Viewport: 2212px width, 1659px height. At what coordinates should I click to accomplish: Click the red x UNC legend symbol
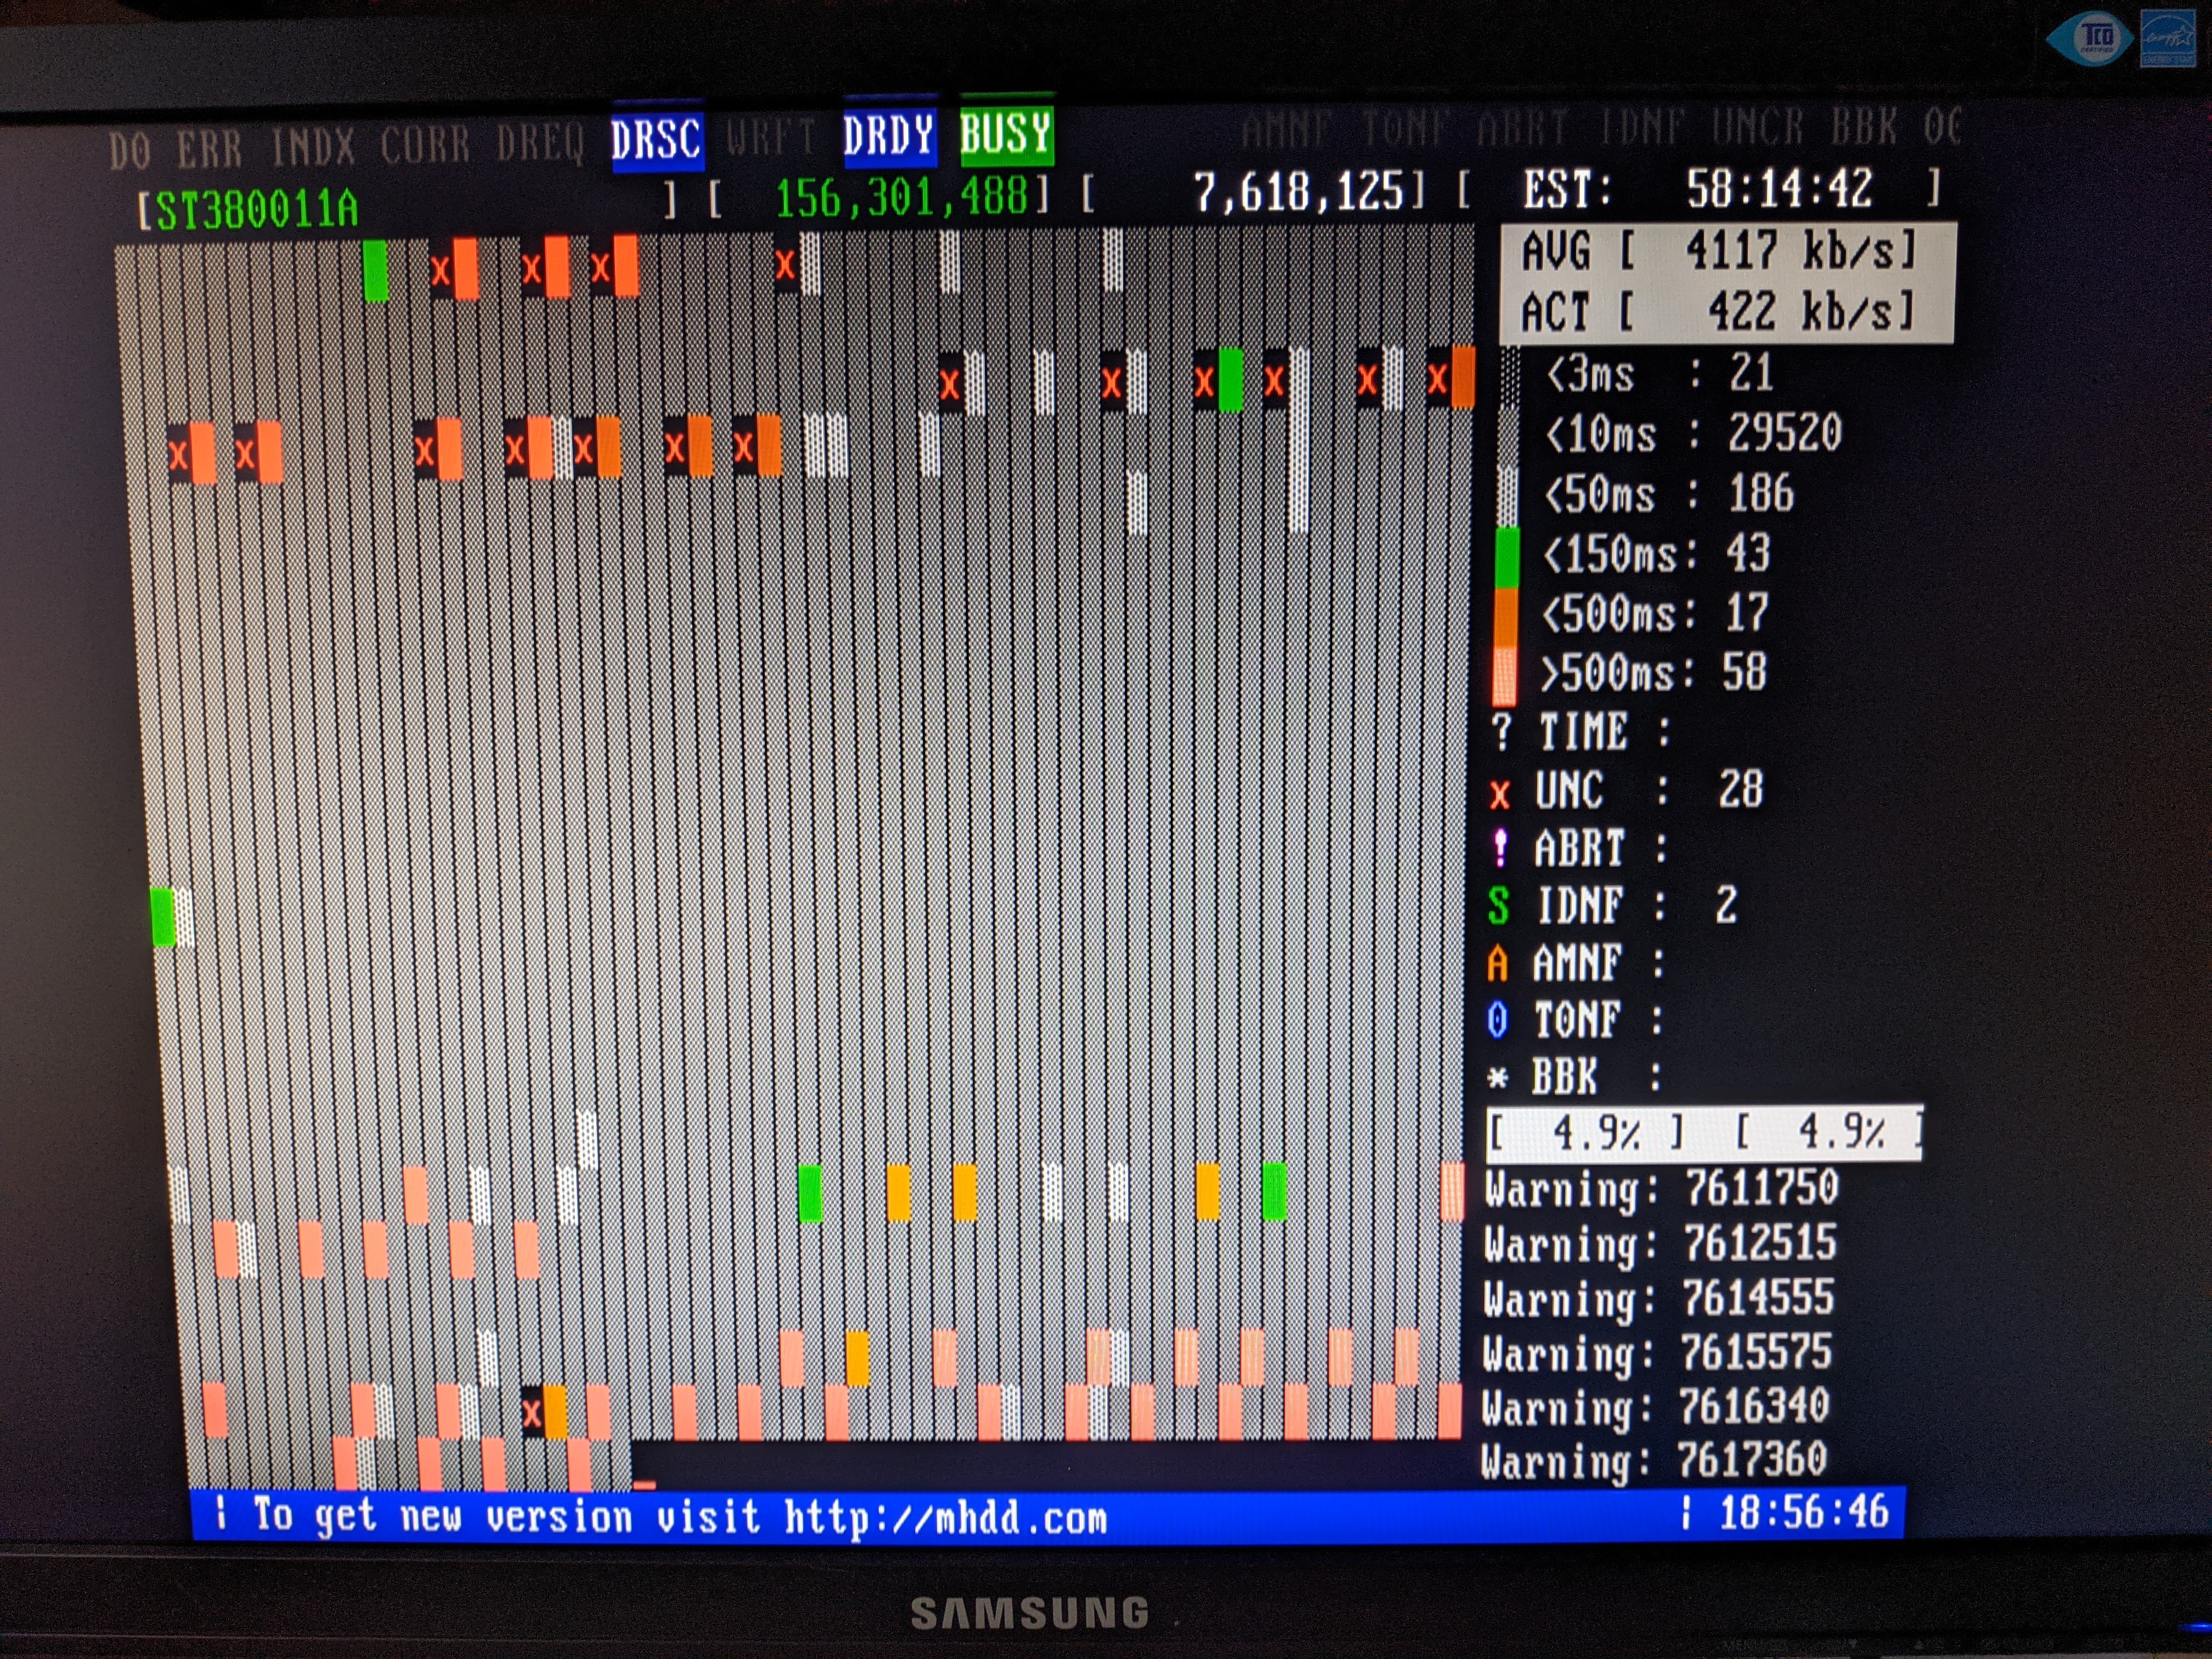(x=1499, y=794)
